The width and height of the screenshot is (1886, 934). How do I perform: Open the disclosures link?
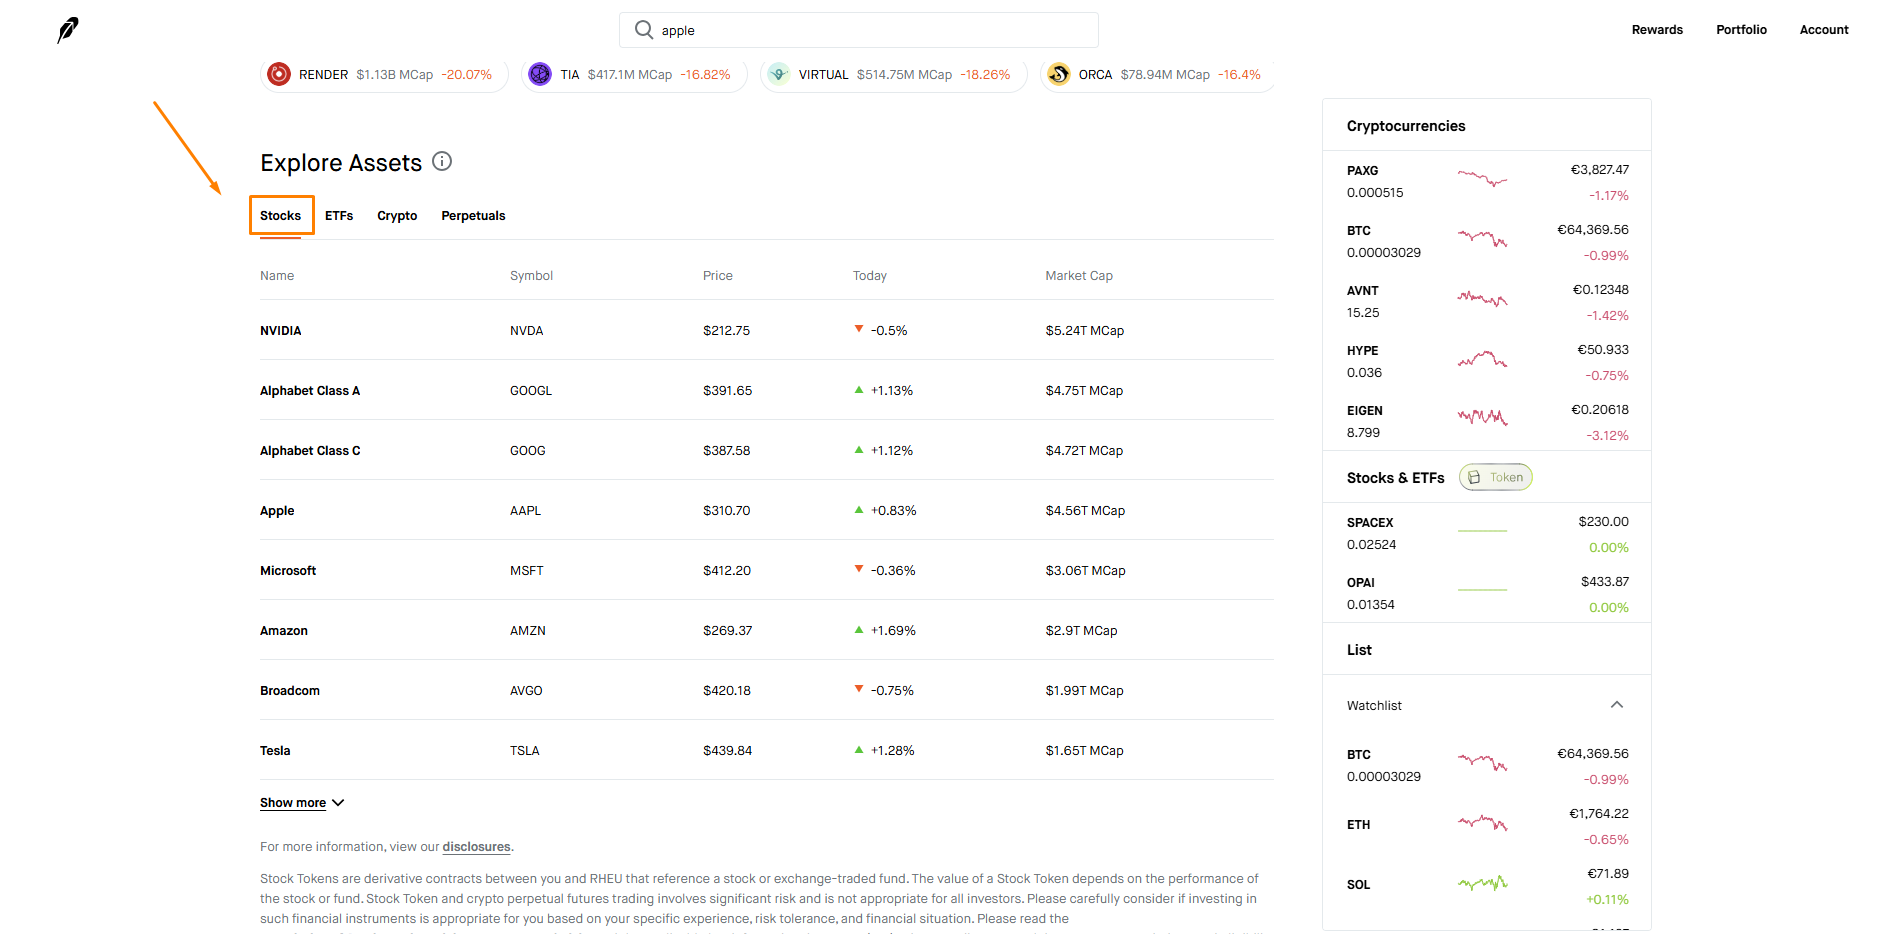pos(476,847)
